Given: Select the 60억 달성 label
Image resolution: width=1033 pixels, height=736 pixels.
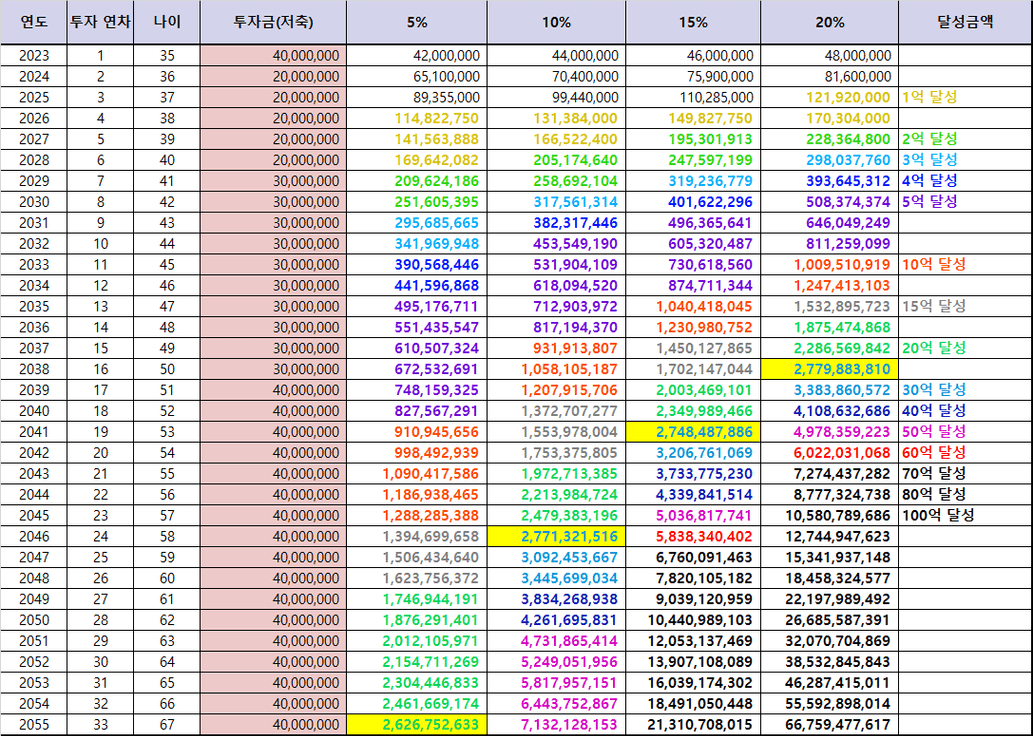Looking at the screenshot, I should (934, 452).
